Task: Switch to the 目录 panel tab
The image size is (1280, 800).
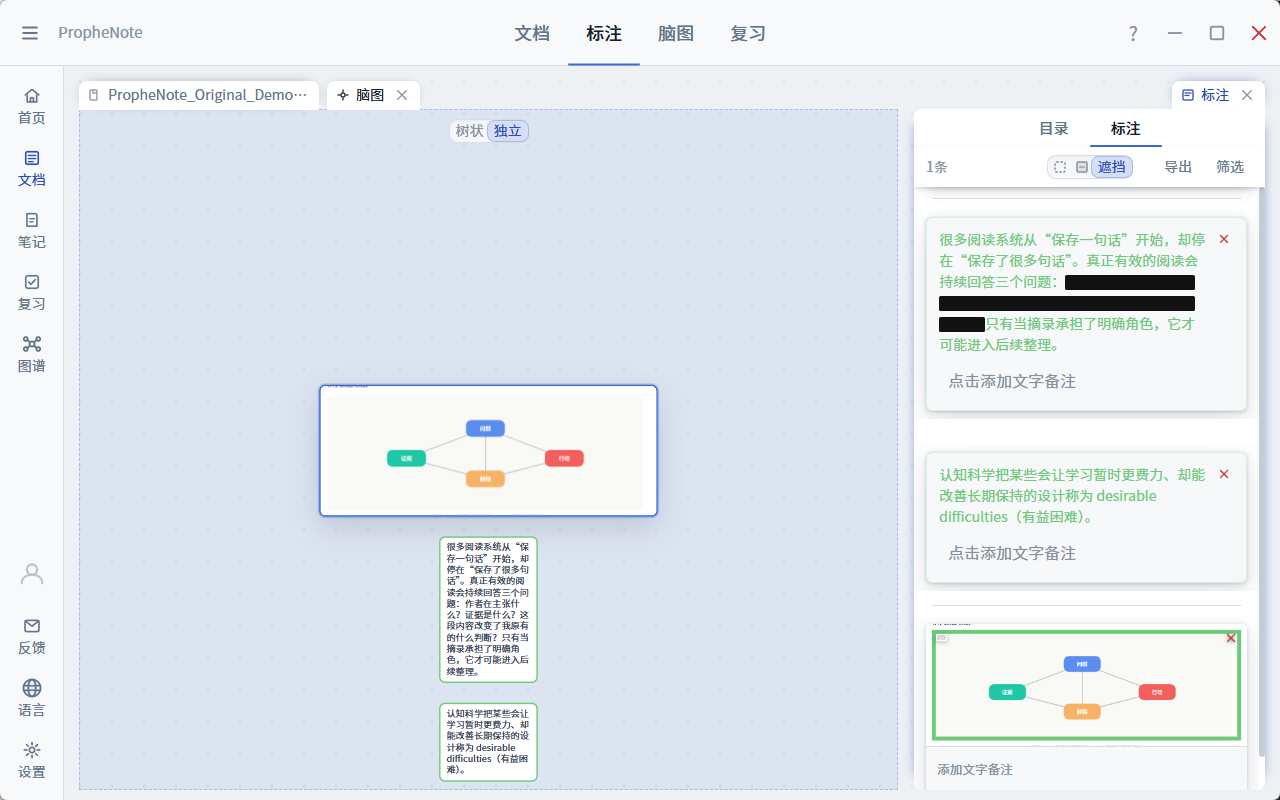Action: 1054,129
